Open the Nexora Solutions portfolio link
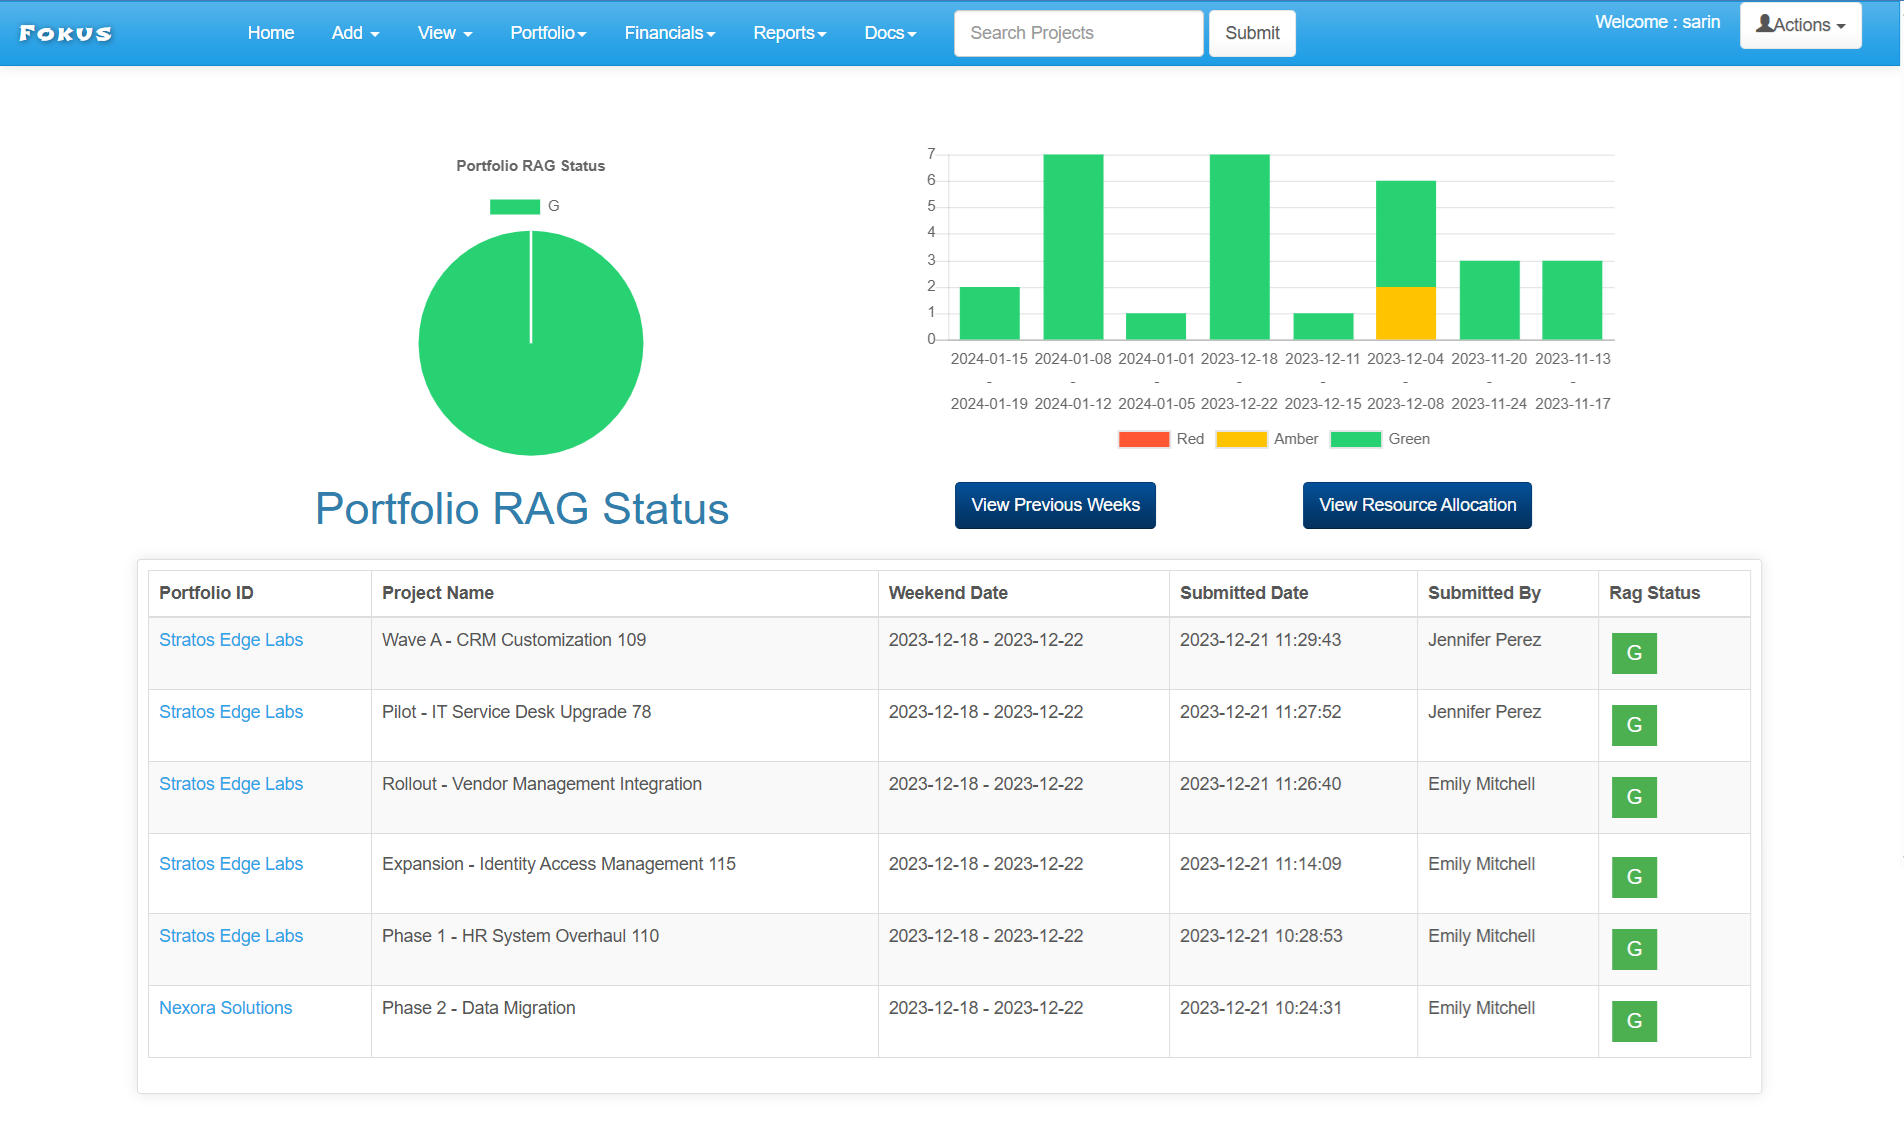This screenshot has width=1904, height=1128. pyautogui.click(x=226, y=1008)
